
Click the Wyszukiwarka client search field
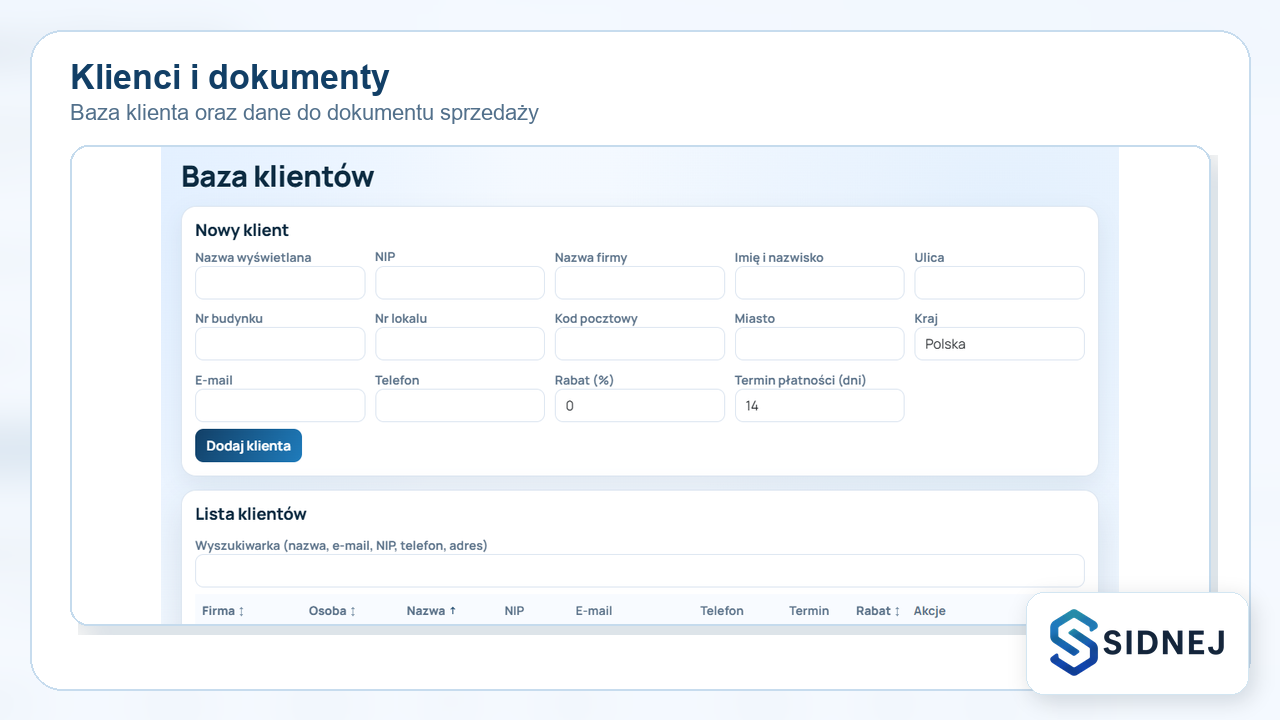pos(640,571)
